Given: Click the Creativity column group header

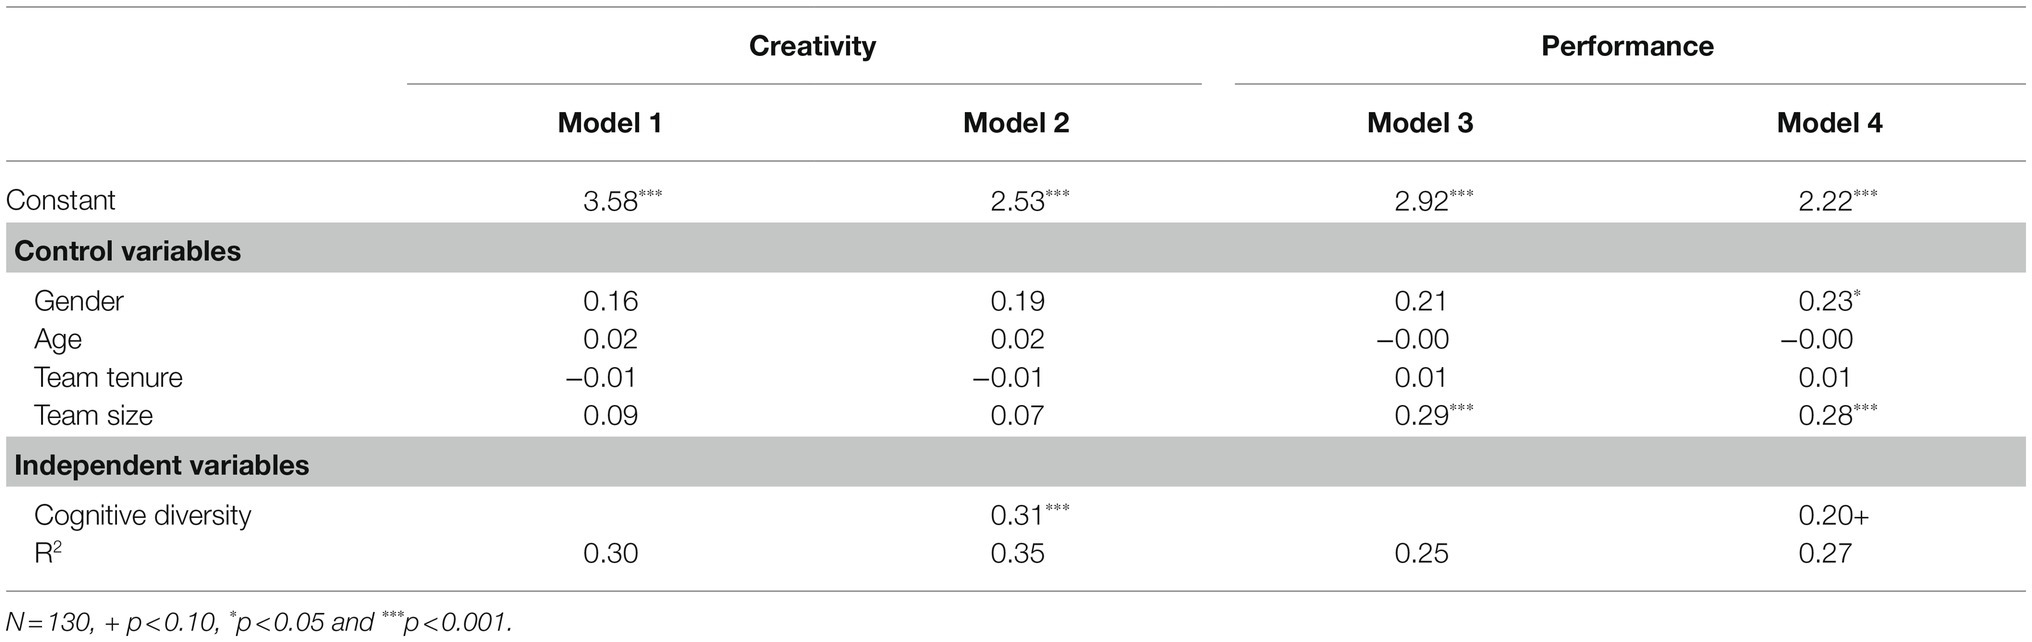Looking at the screenshot, I should [x=812, y=46].
